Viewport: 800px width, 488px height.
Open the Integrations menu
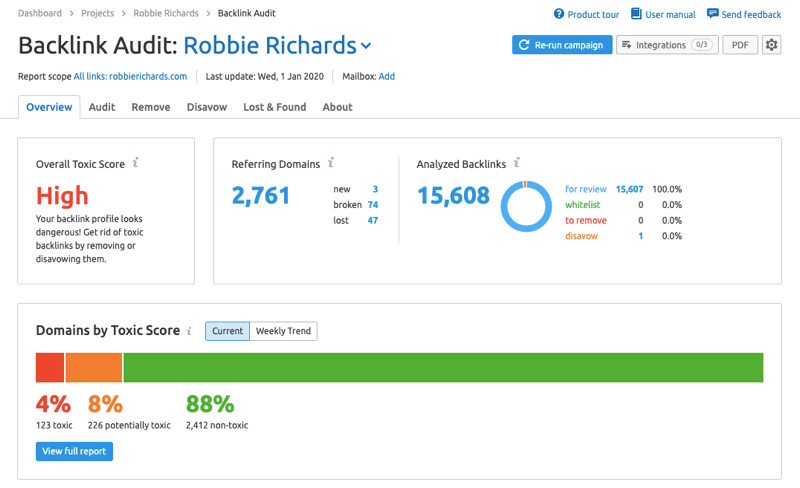(665, 45)
